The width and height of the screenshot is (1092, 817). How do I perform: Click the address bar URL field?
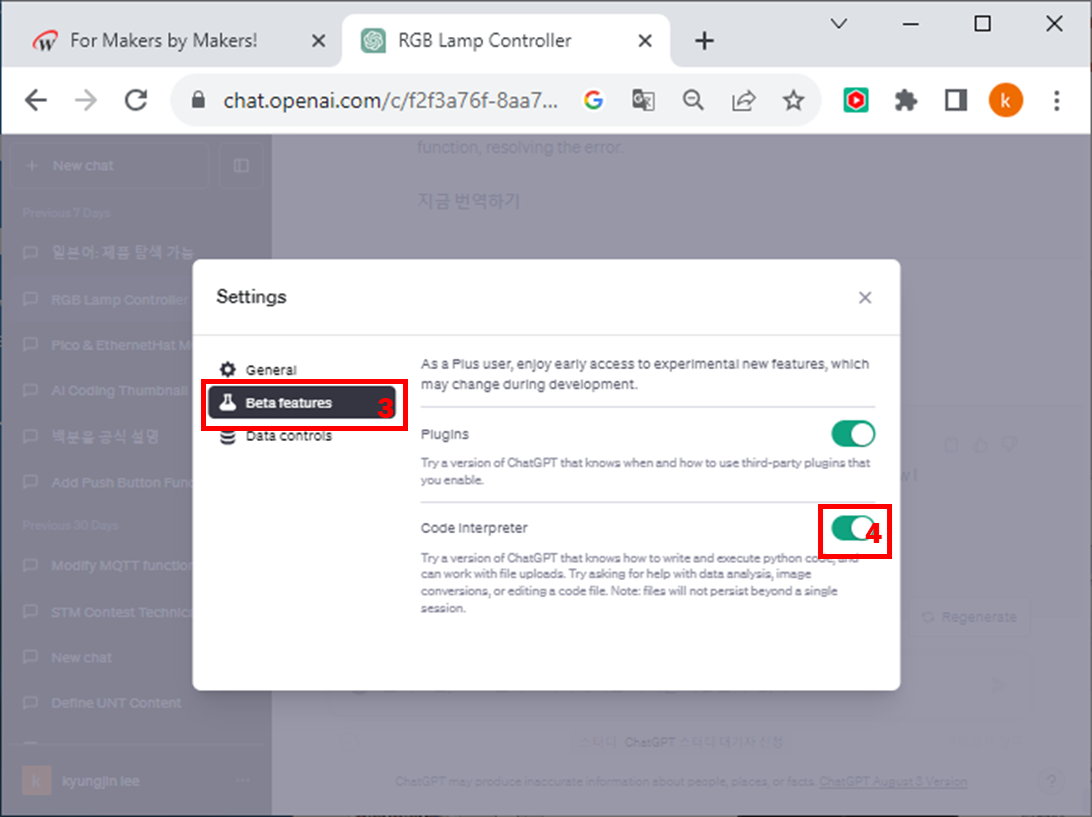click(389, 101)
